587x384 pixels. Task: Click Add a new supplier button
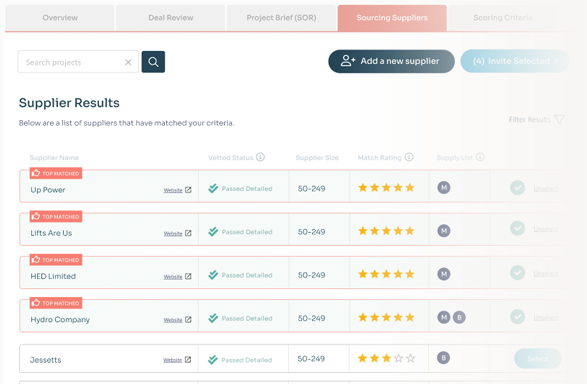point(391,61)
